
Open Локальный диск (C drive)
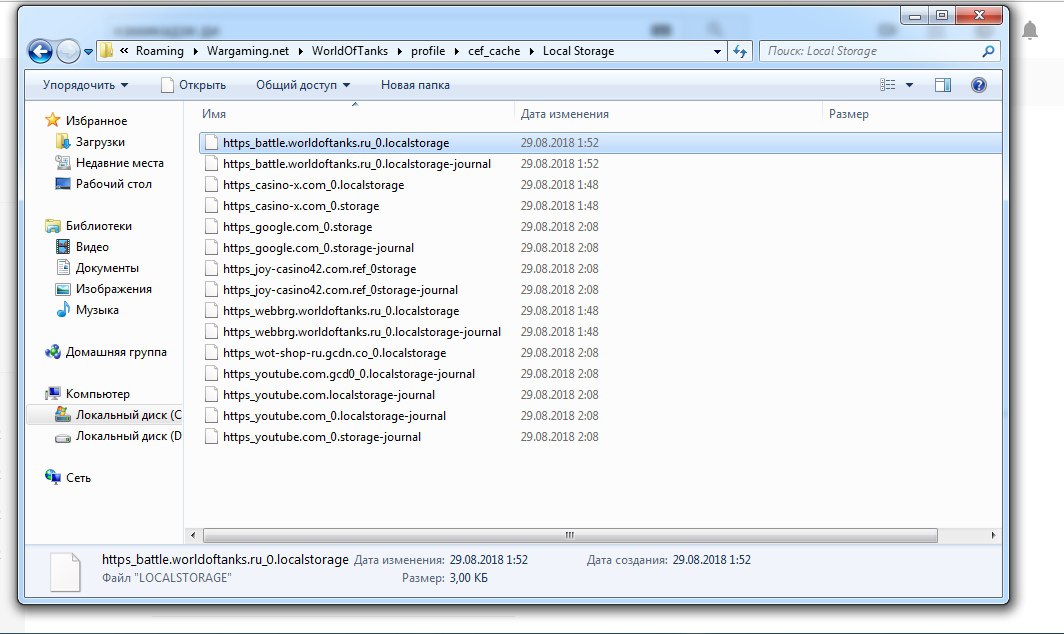tap(128, 415)
